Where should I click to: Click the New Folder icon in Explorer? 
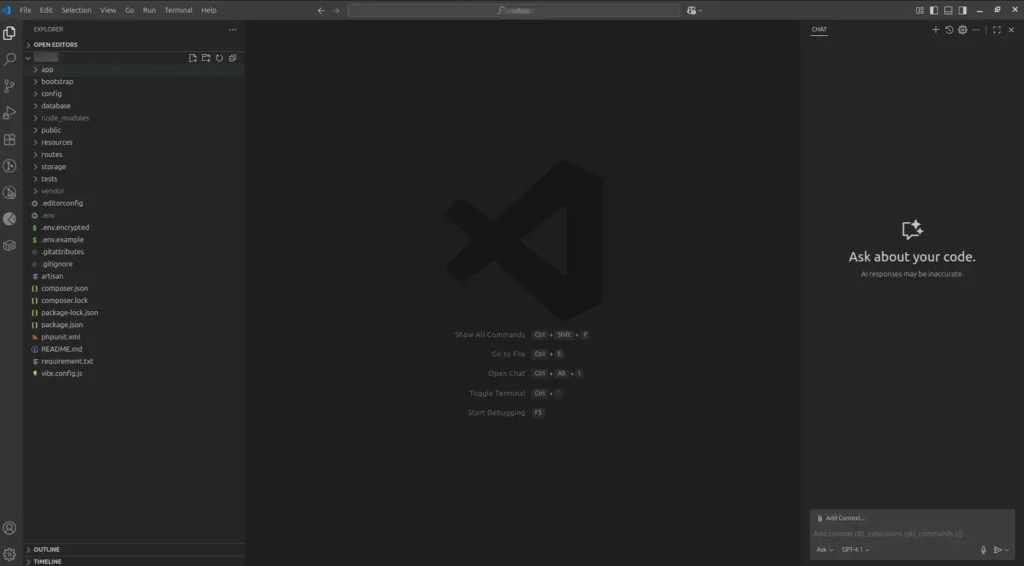pos(206,58)
